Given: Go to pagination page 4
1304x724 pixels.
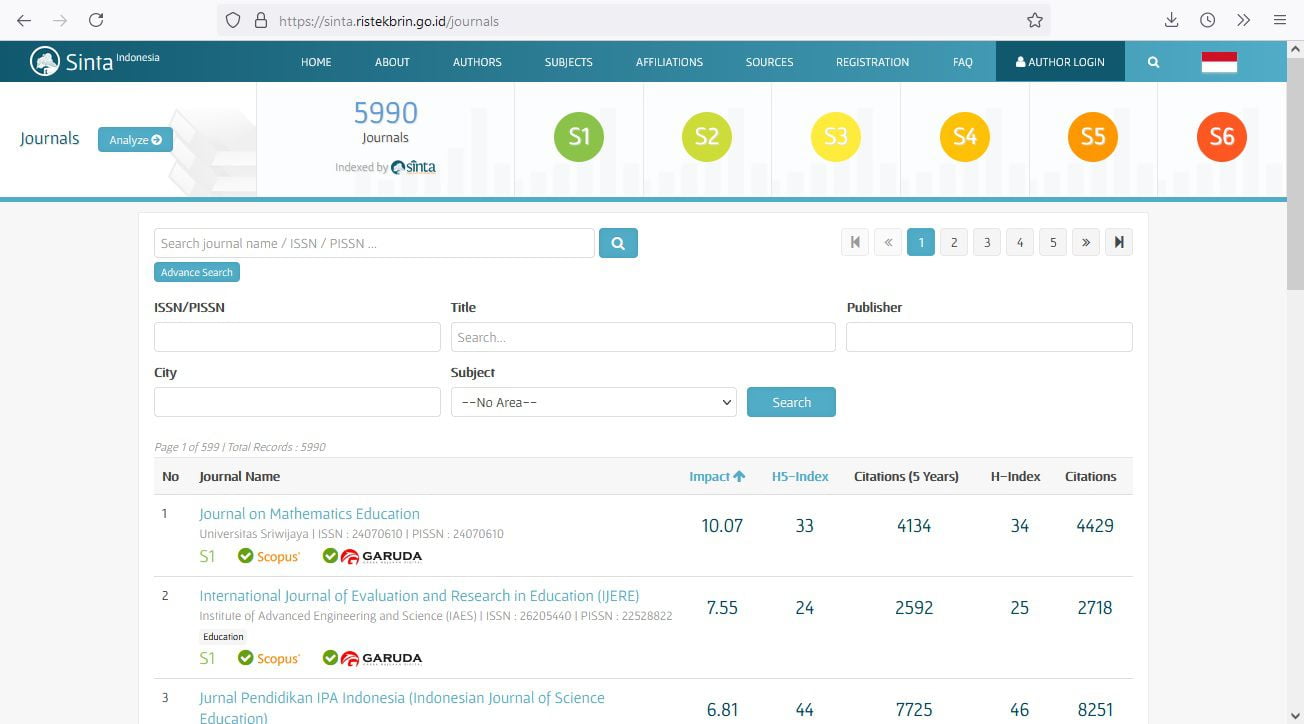Looking at the screenshot, I should coord(1020,242).
